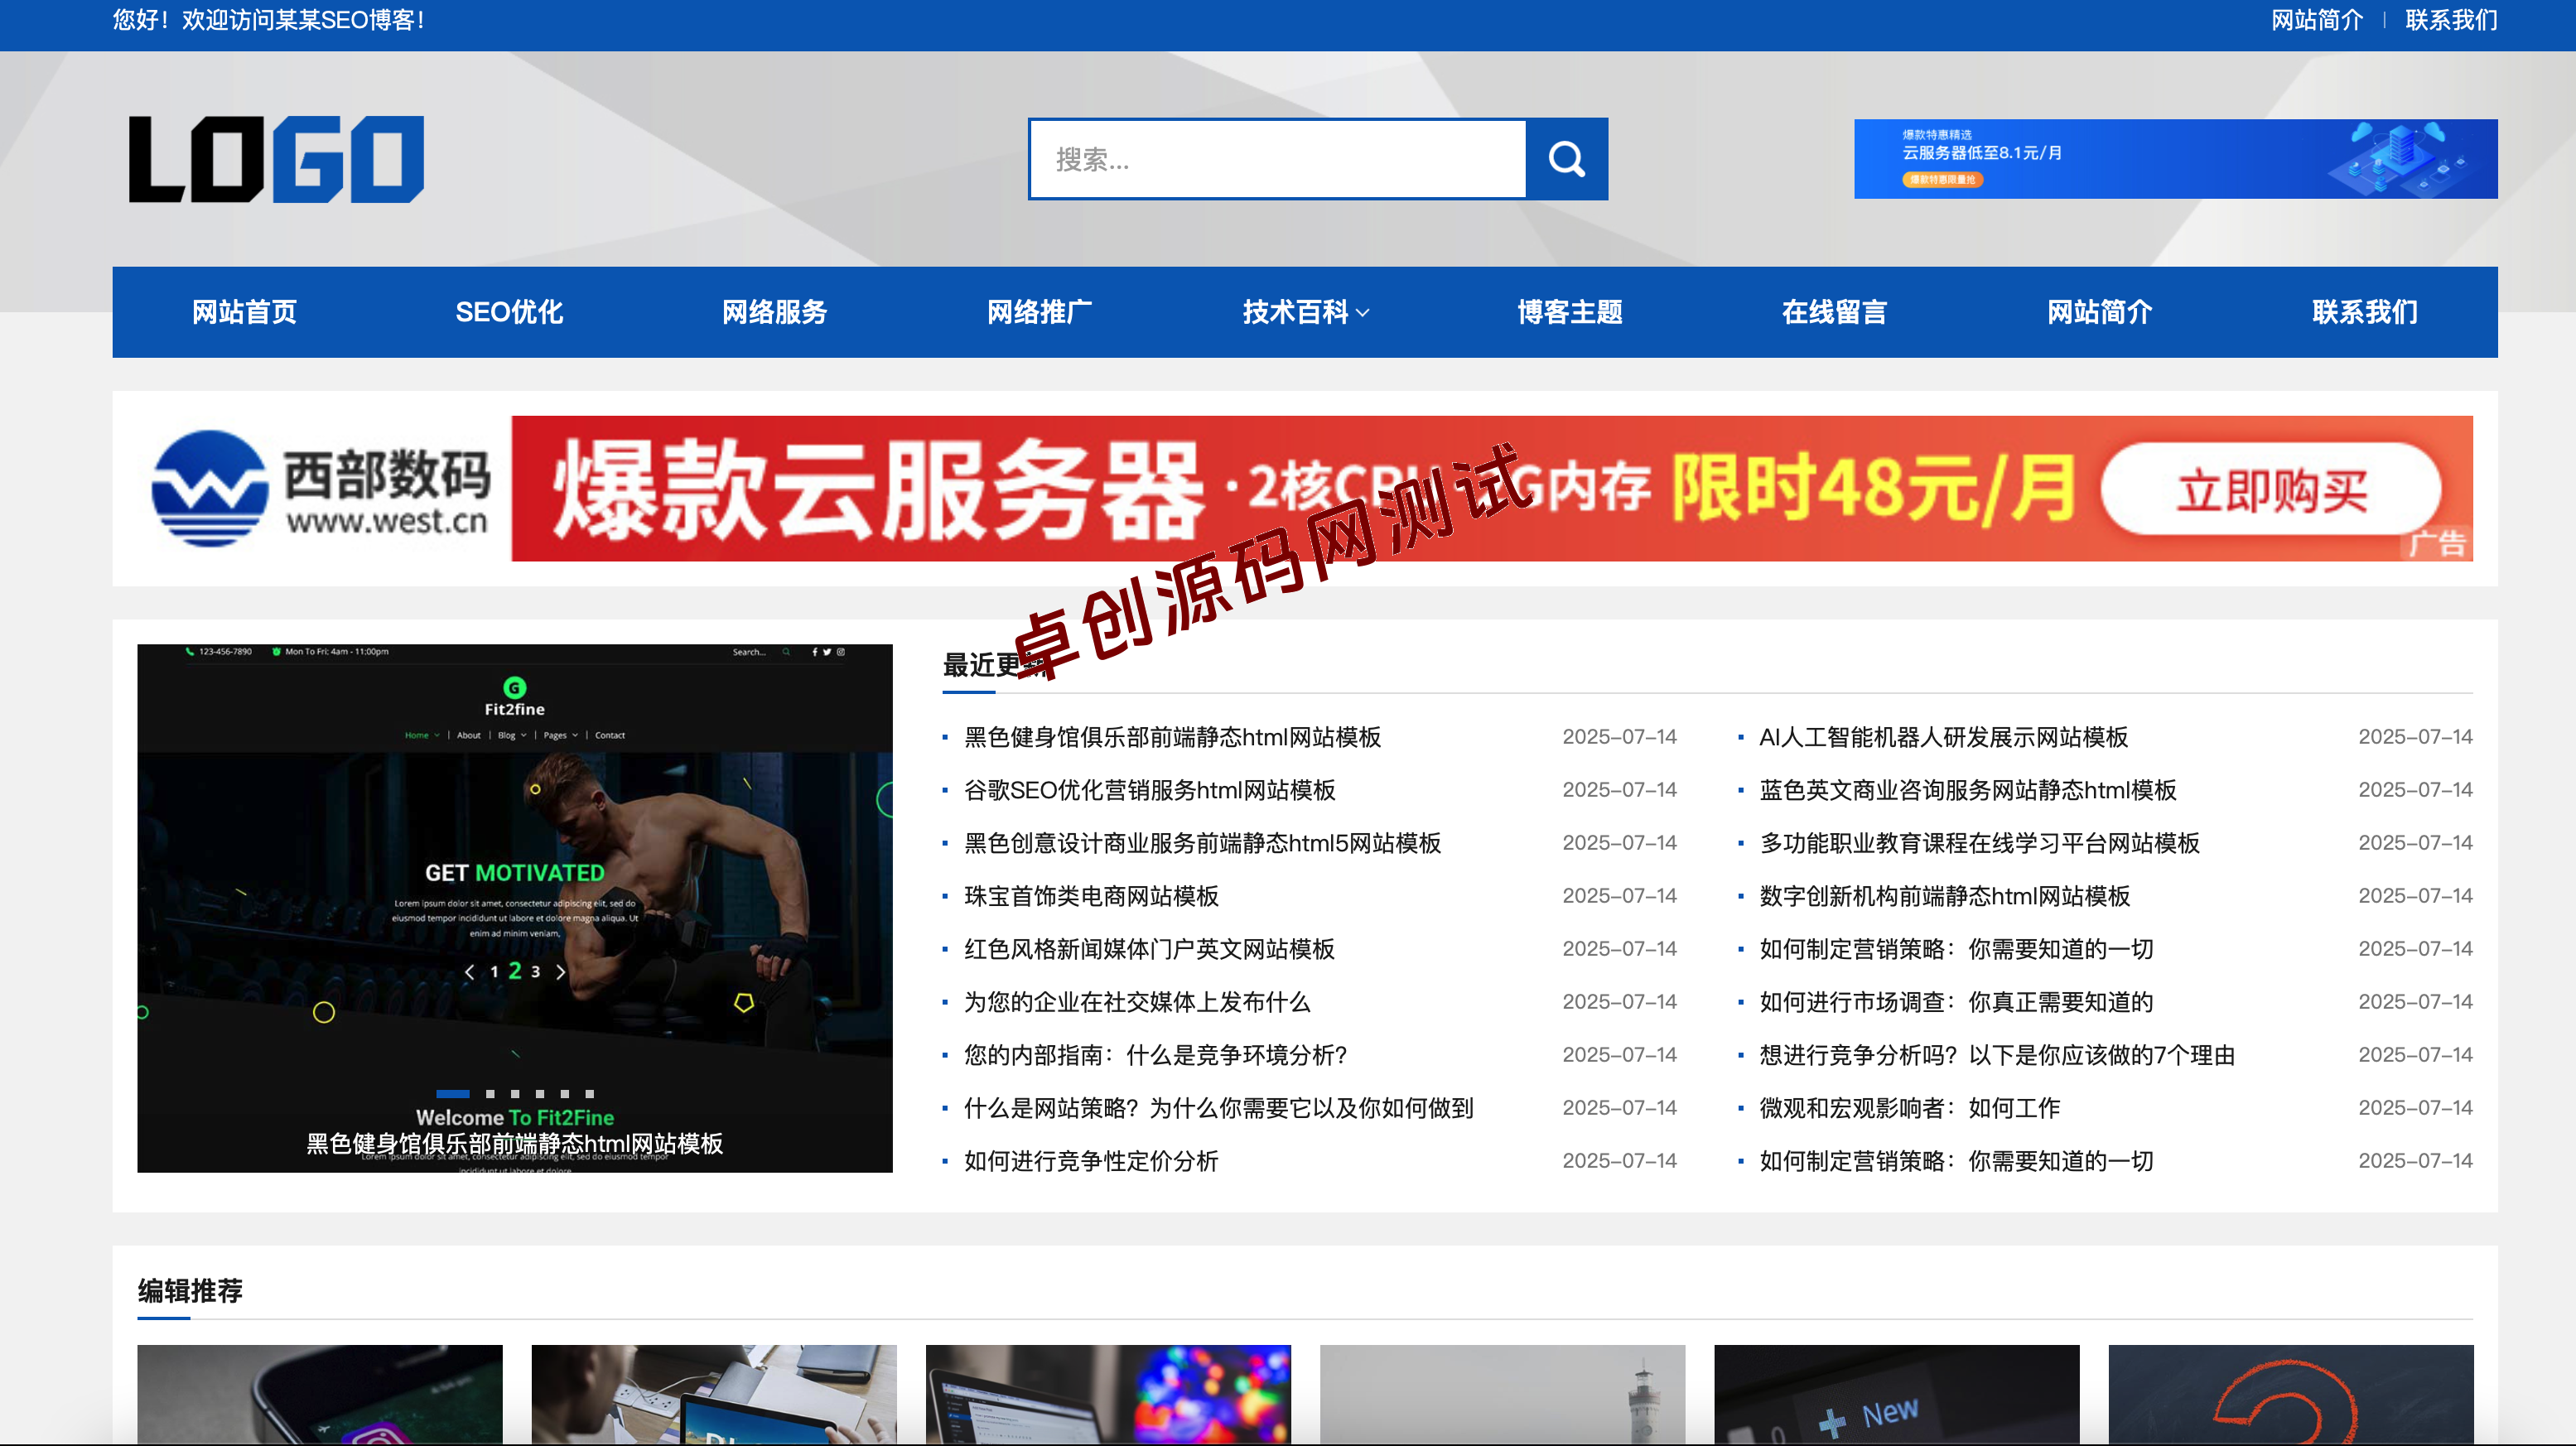Open the 编辑推荐 thumbnail showing 'New' text
This screenshot has width=2576, height=1446.
1896,1394
